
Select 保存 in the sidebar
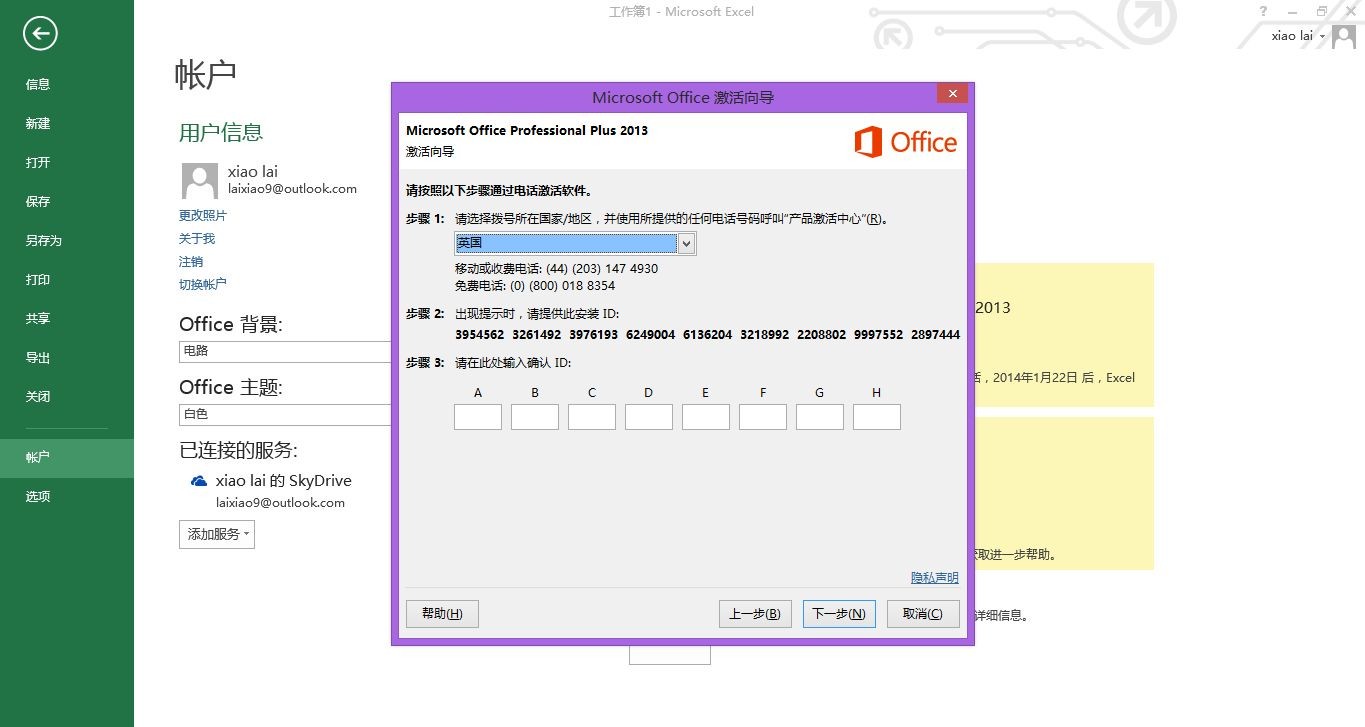point(67,202)
